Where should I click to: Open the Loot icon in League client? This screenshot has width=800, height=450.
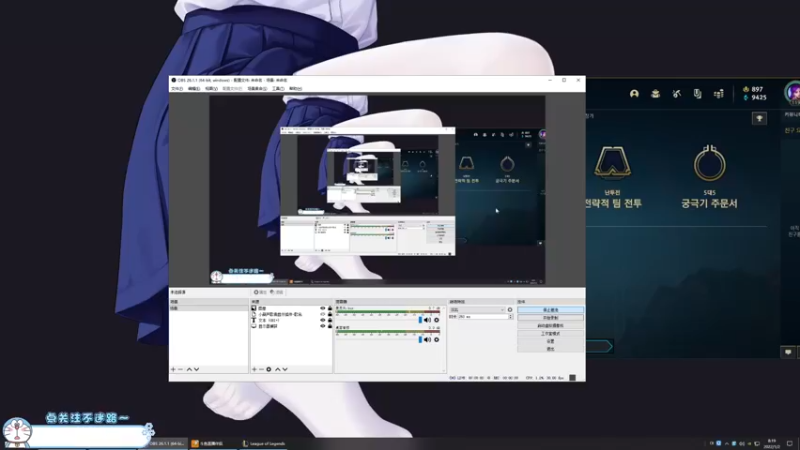697,94
